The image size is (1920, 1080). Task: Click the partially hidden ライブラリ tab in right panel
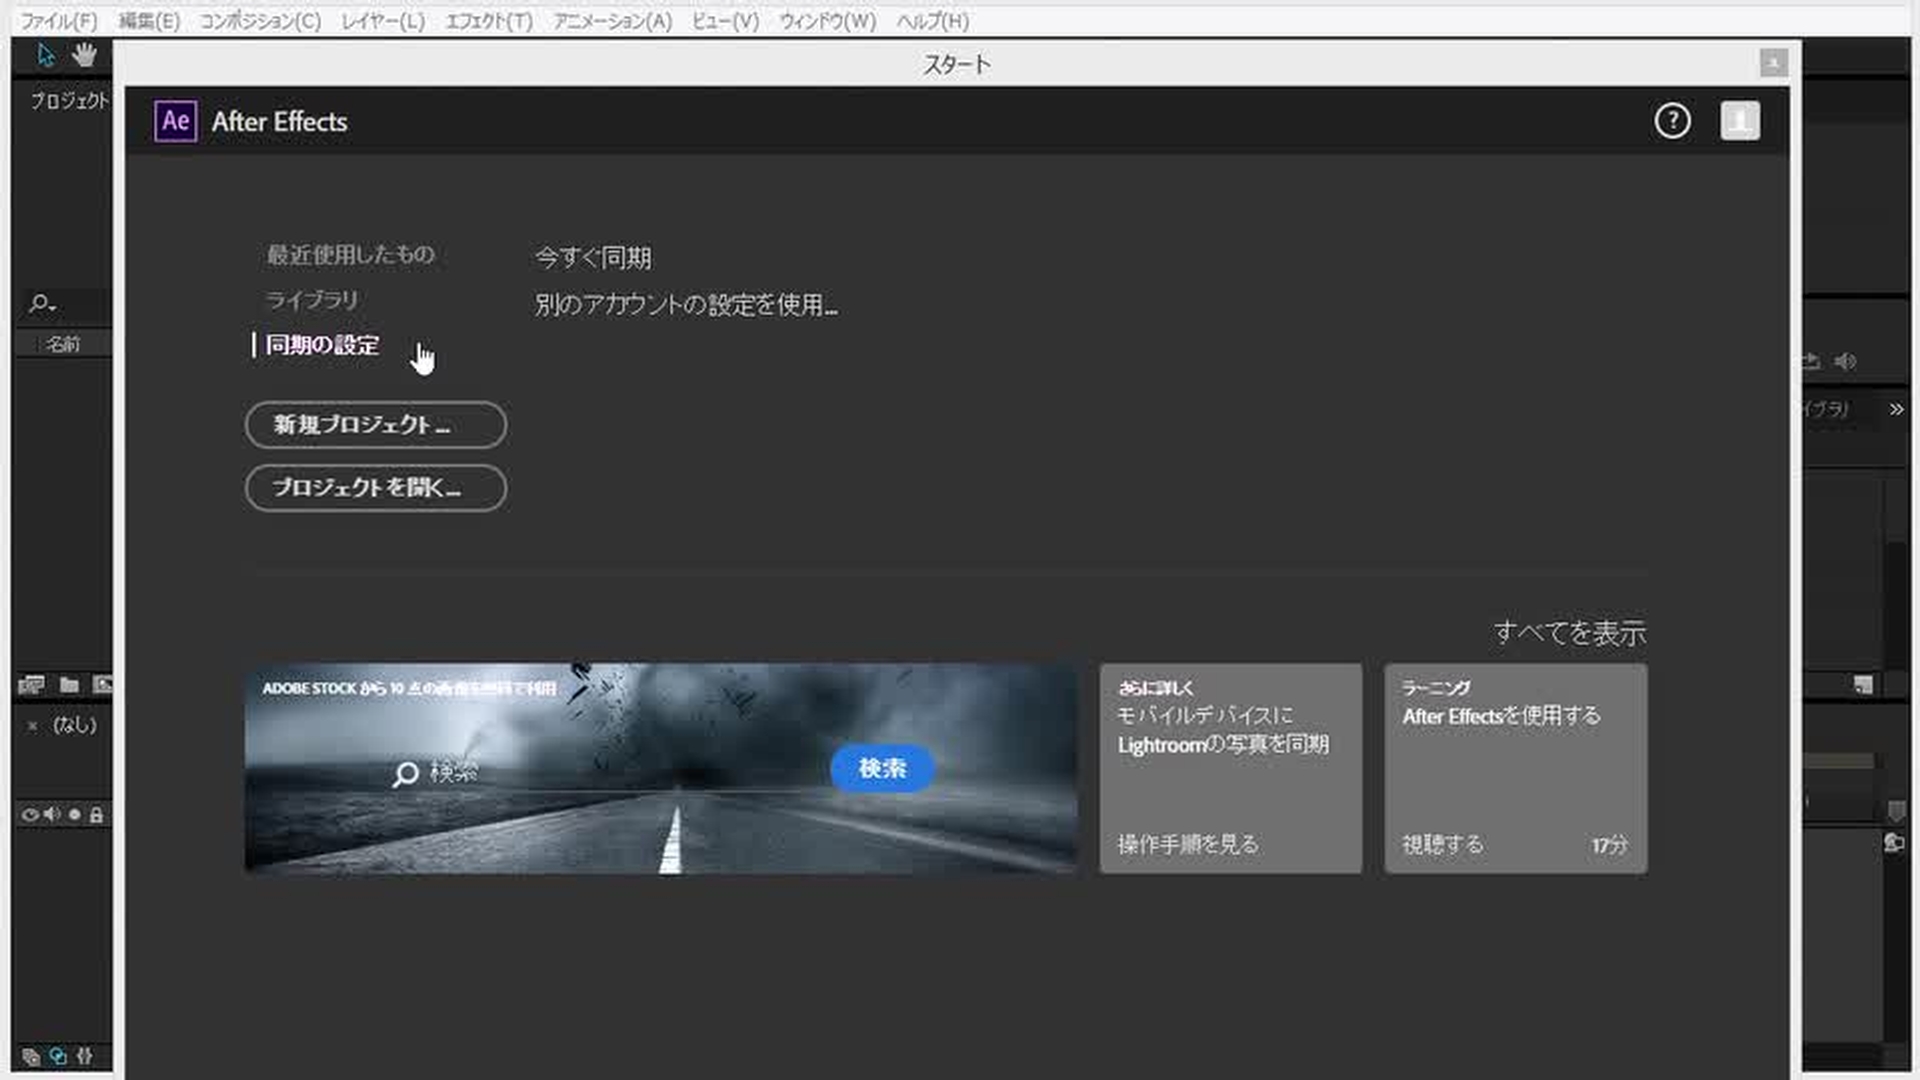pyautogui.click(x=1826, y=409)
